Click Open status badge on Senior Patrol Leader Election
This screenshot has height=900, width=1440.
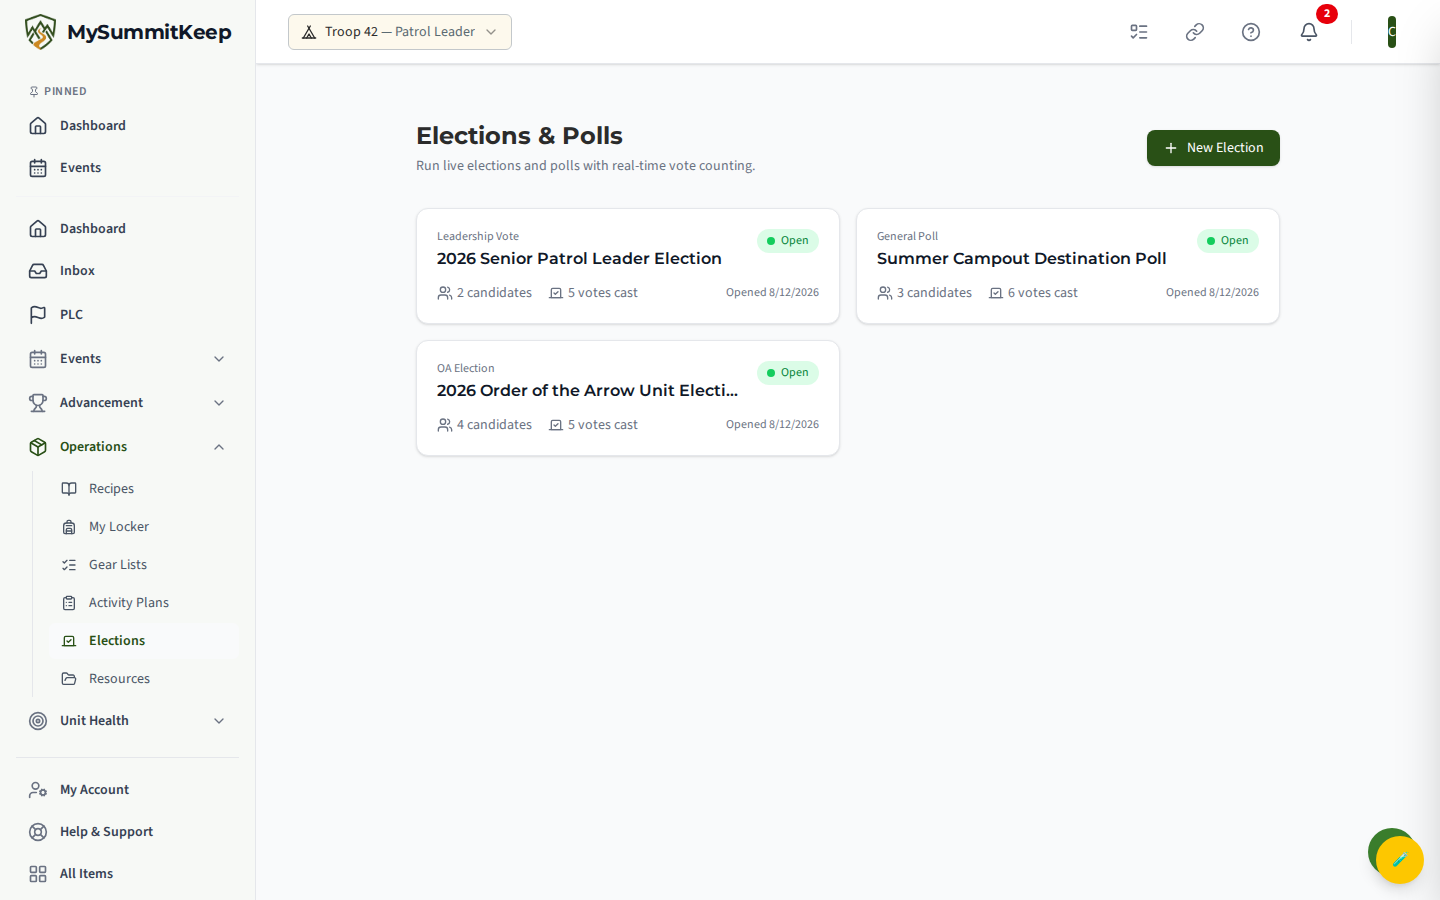coord(788,241)
